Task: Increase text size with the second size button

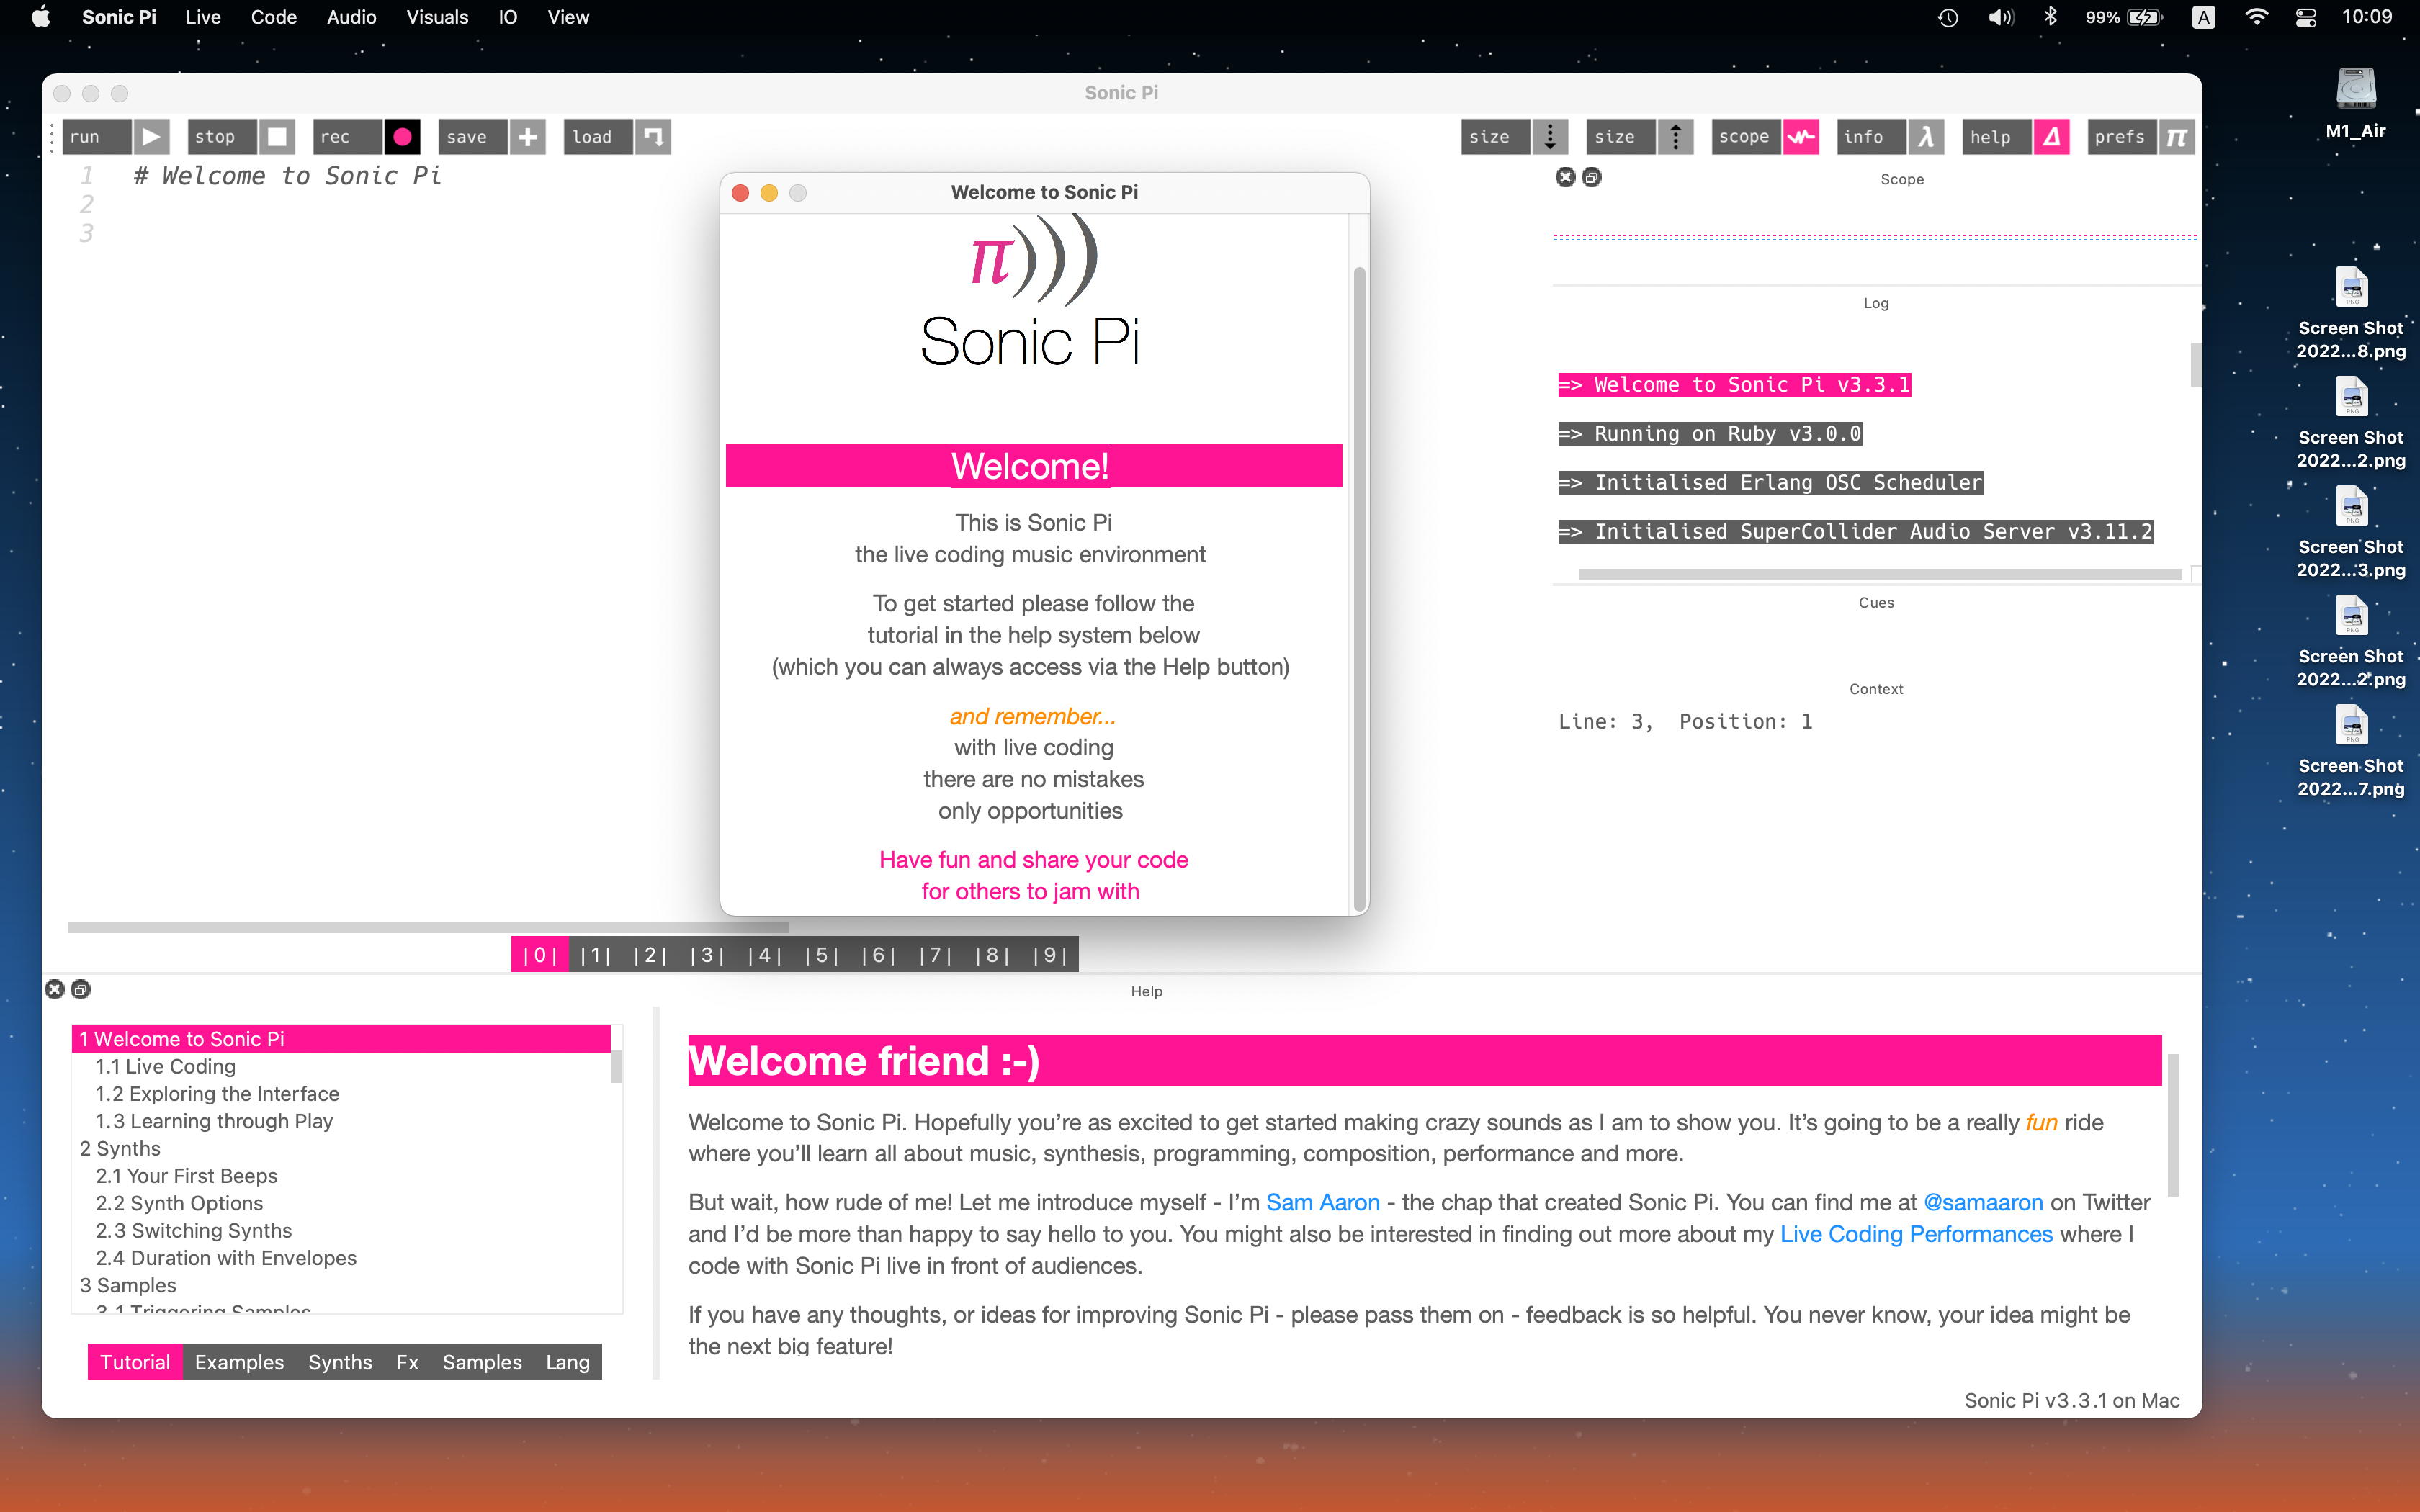Action: click(x=1675, y=137)
